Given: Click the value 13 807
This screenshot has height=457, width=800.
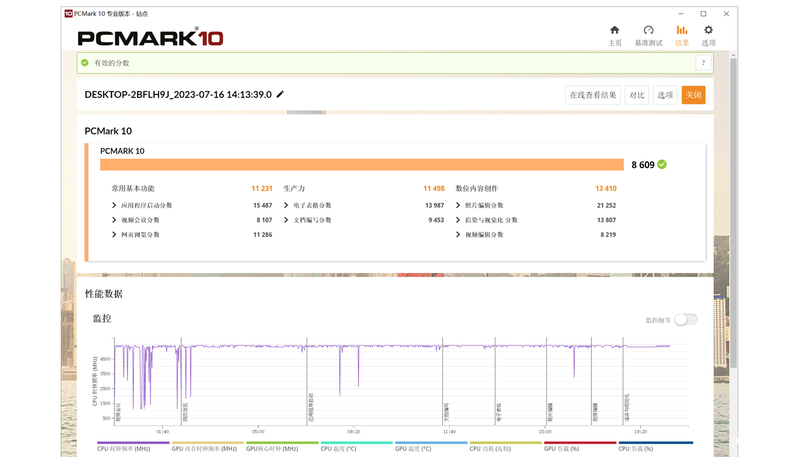Looking at the screenshot, I should coord(607,220).
